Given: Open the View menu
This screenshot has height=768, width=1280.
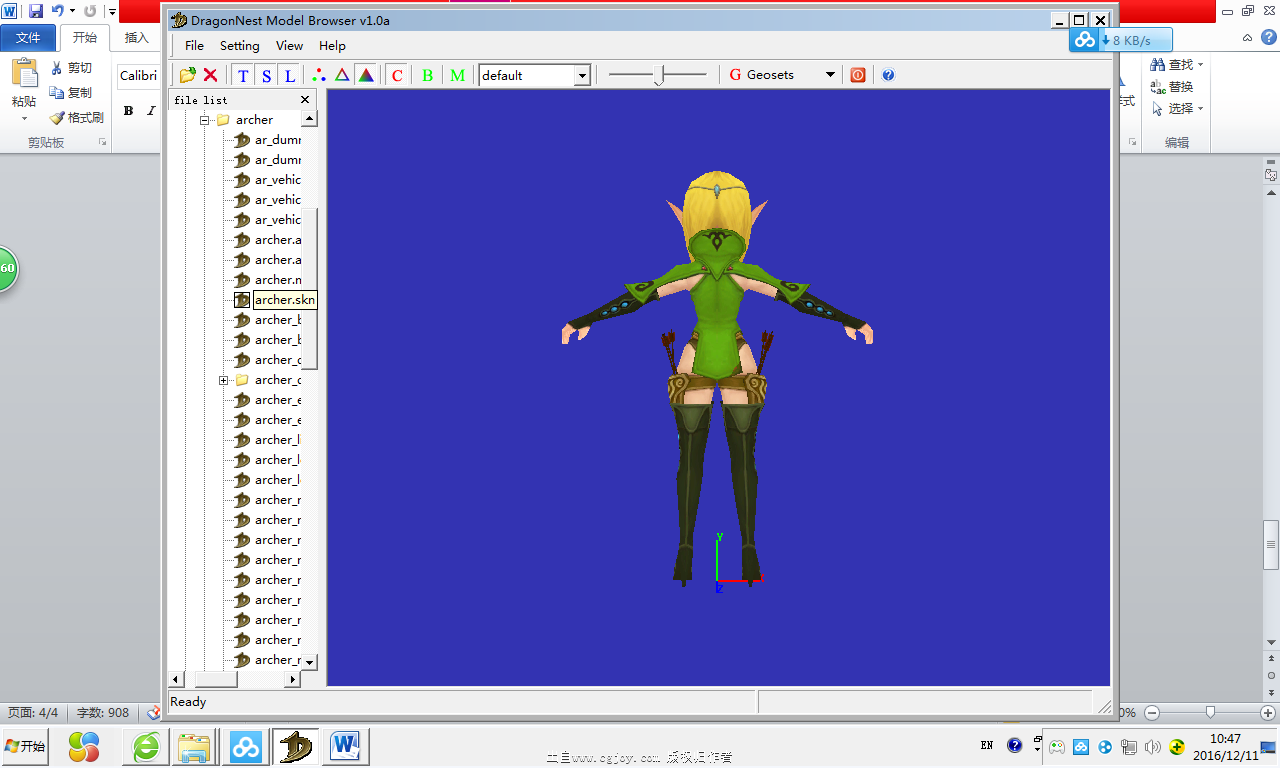Looking at the screenshot, I should coord(289,45).
